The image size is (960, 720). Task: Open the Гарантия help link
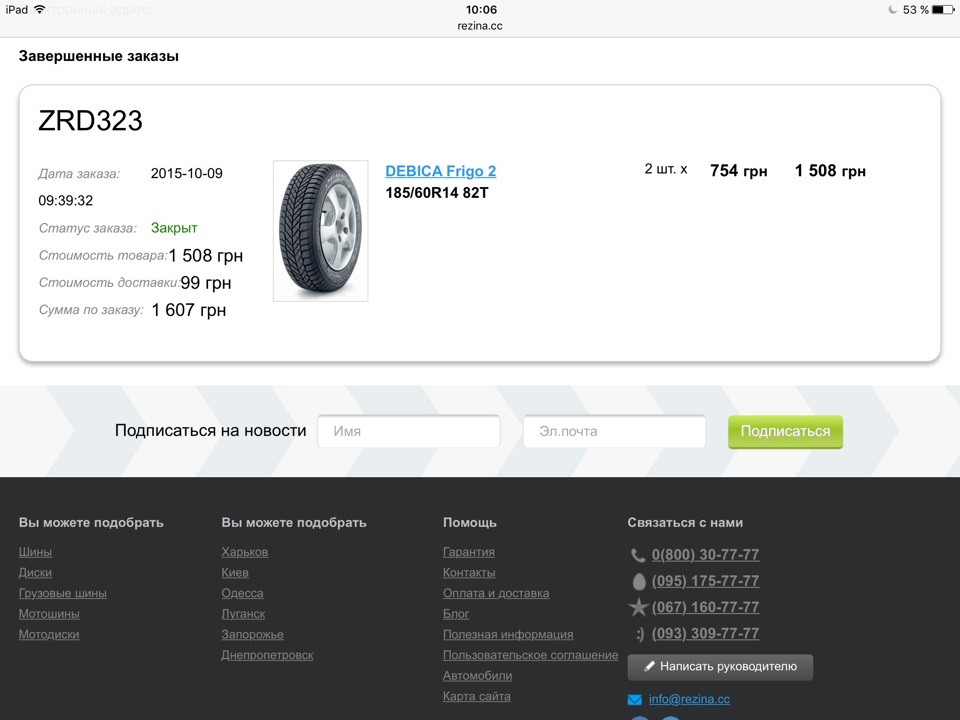click(x=468, y=552)
